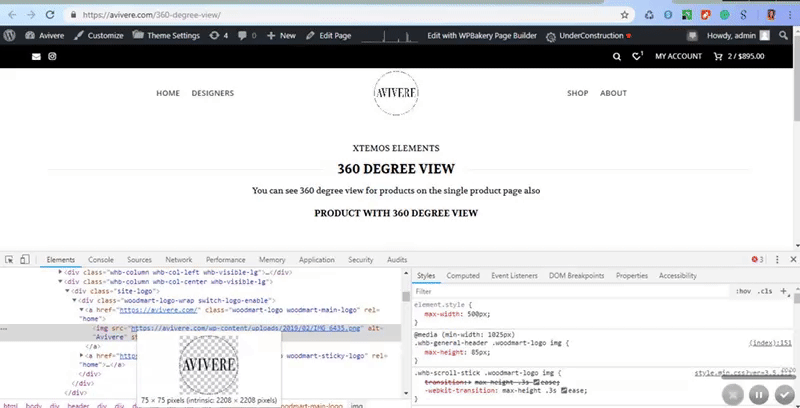The height and width of the screenshot is (408, 800).
Task: Click the browser back arrow
Action: point(12,15)
